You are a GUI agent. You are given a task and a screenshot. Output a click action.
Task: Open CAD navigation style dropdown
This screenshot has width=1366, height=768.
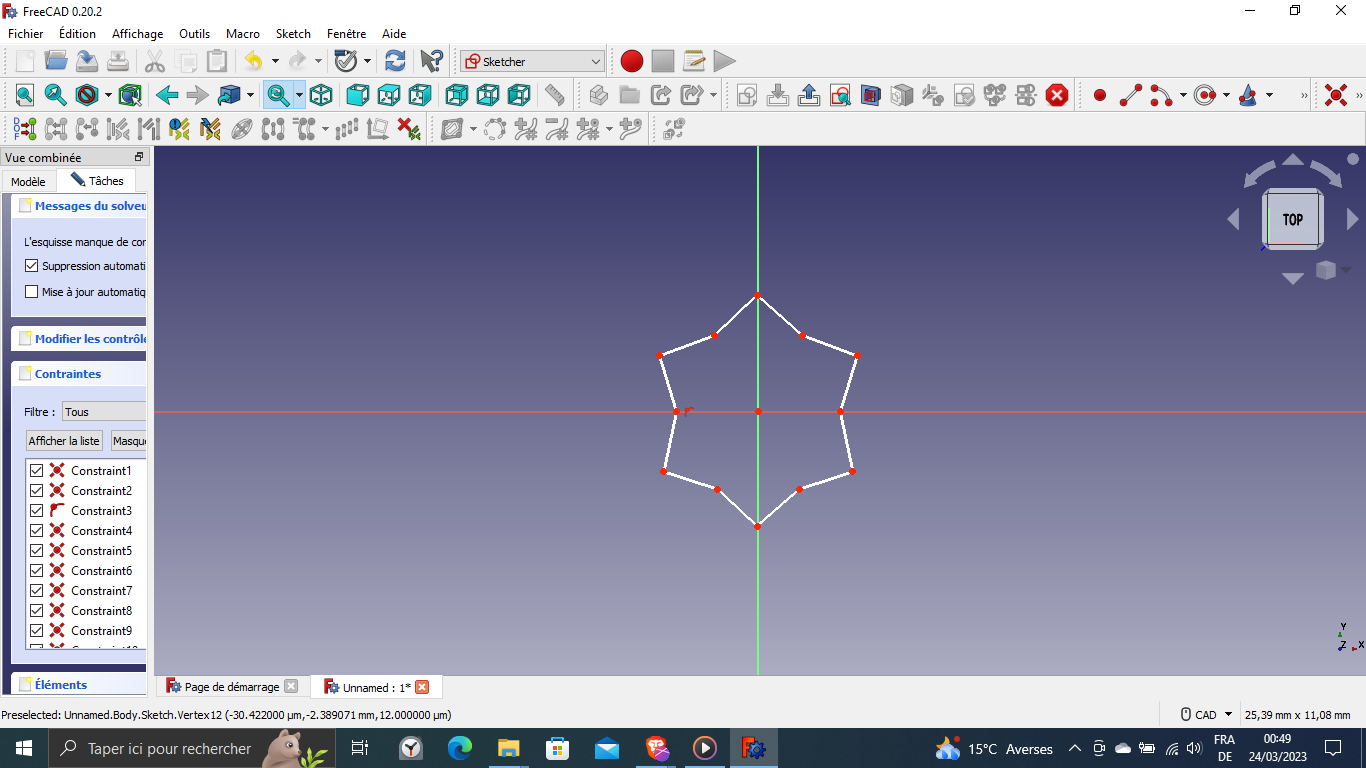1205,714
